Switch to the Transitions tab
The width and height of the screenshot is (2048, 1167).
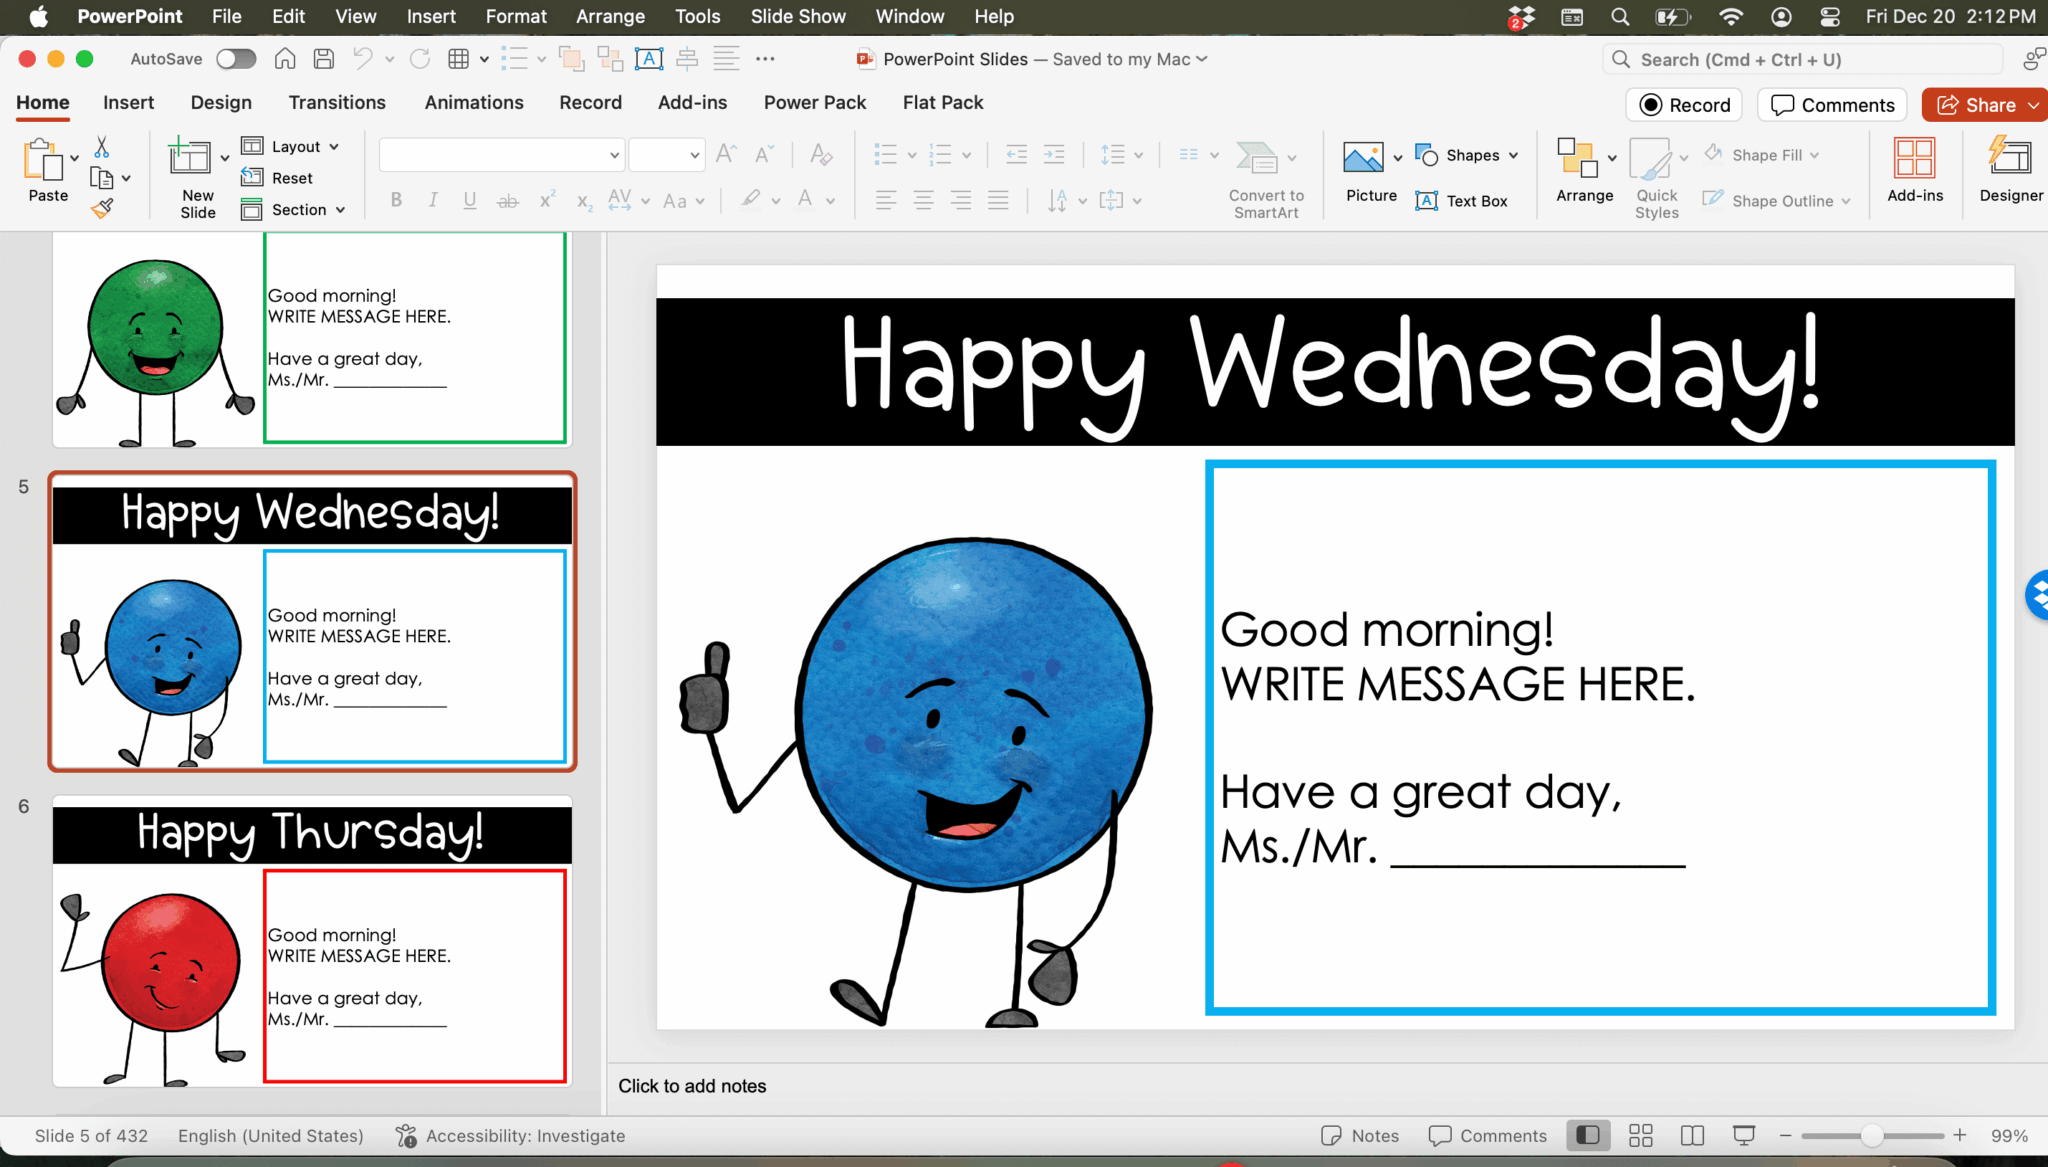click(337, 102)
